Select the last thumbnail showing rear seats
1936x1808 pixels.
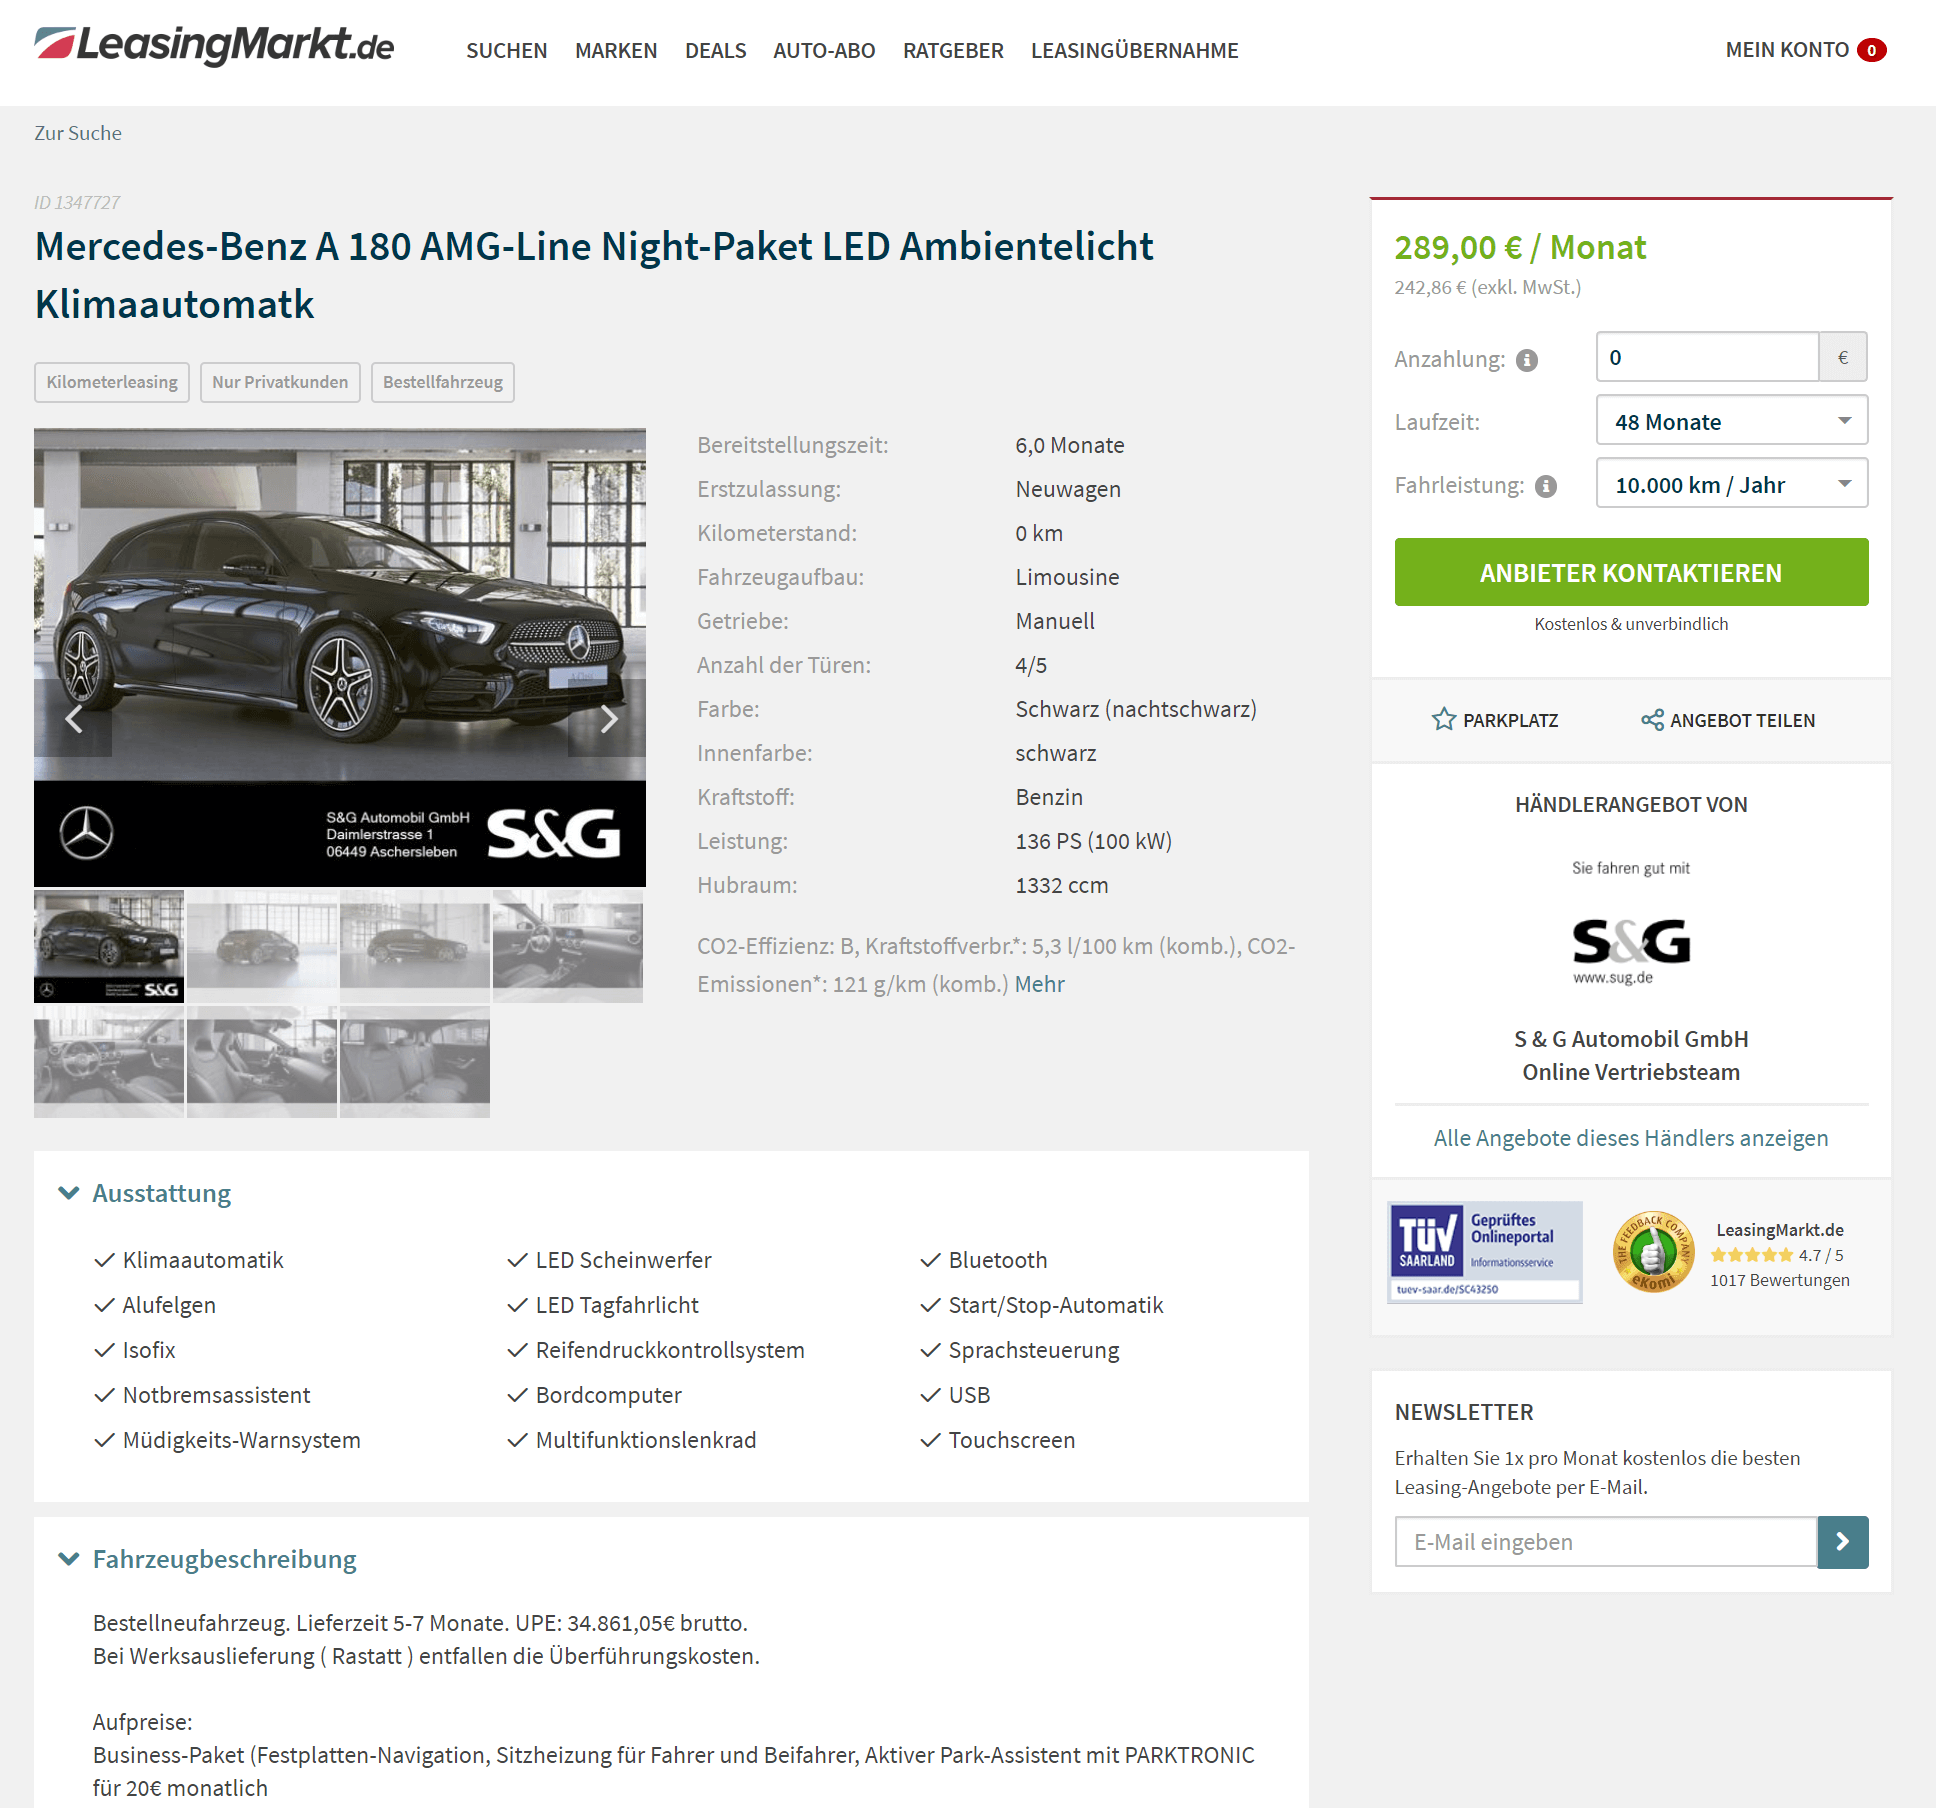click(x=415, y=1062)
